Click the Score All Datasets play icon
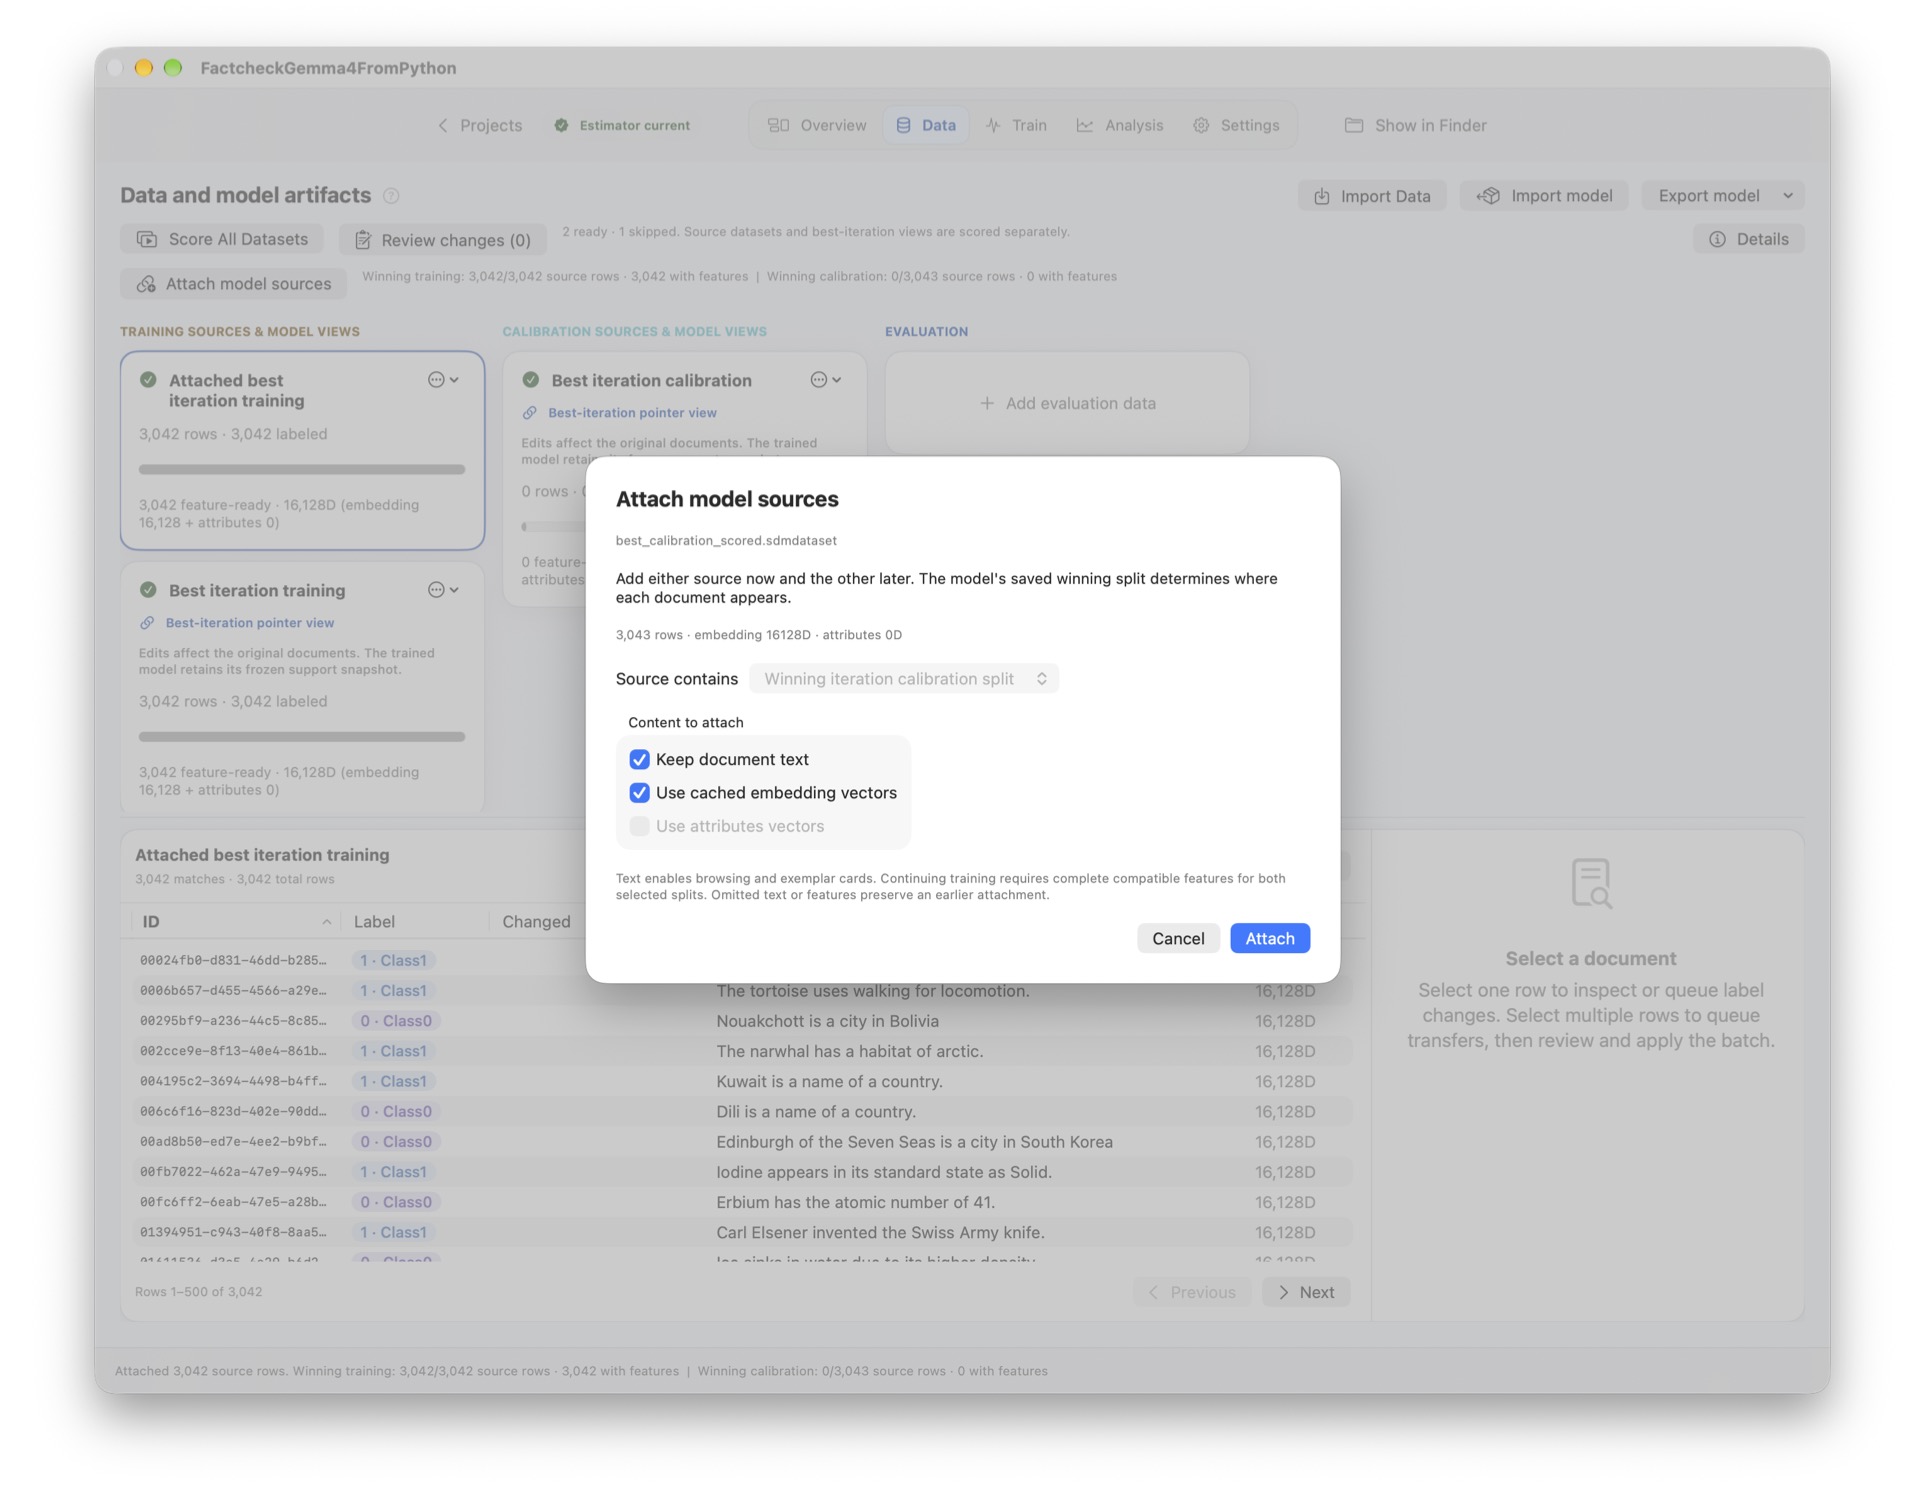Screen dimensions: 1924x1487 pos(147,239)
